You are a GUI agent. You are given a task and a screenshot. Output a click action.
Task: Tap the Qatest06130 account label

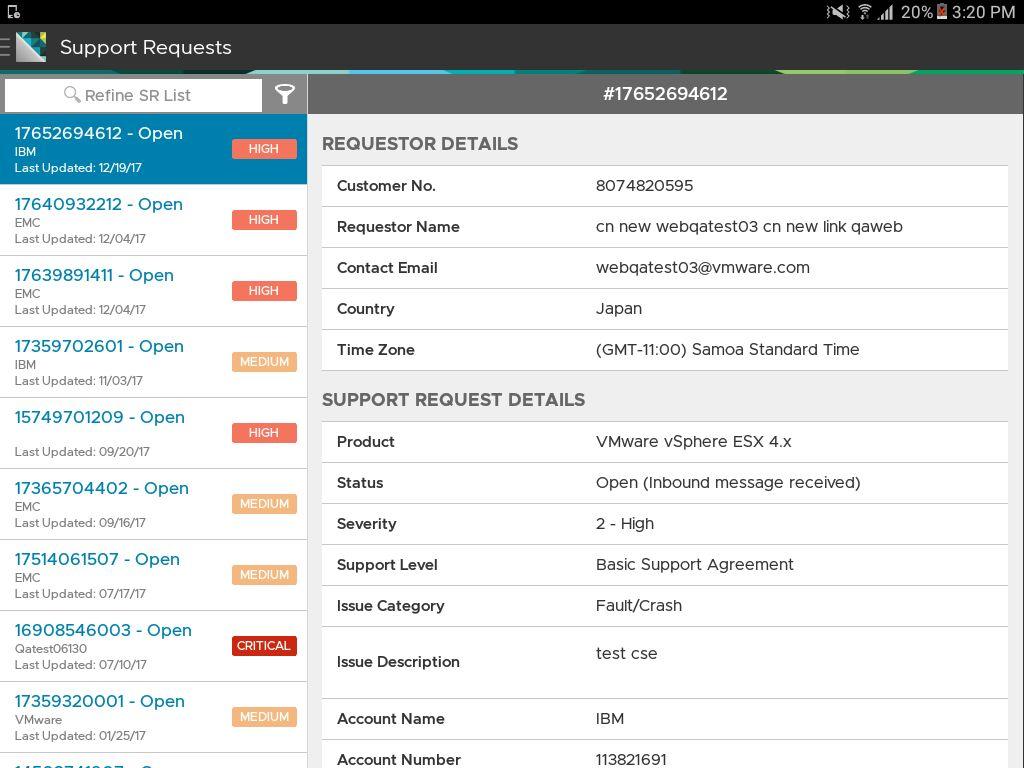tap(50, 648)
